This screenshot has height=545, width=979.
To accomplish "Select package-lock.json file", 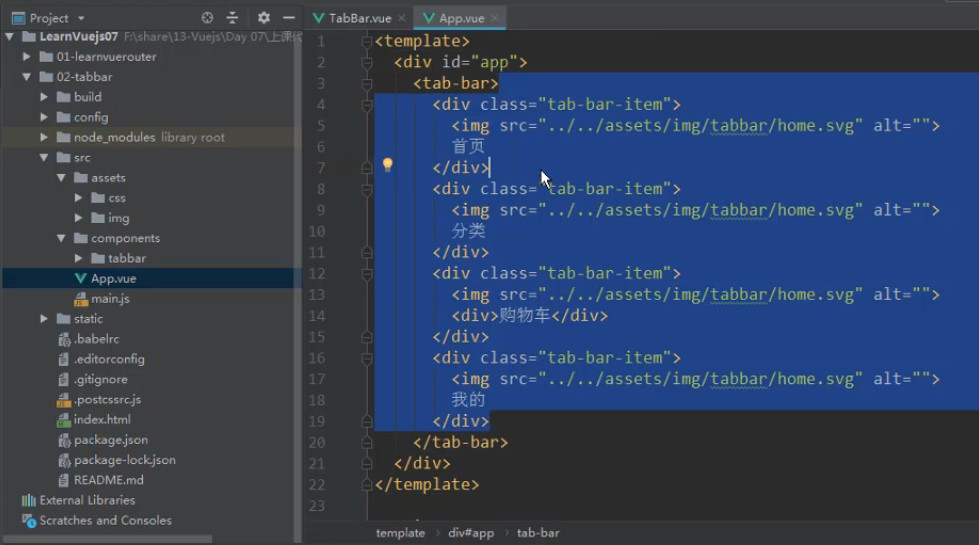I will pos(124,460).
